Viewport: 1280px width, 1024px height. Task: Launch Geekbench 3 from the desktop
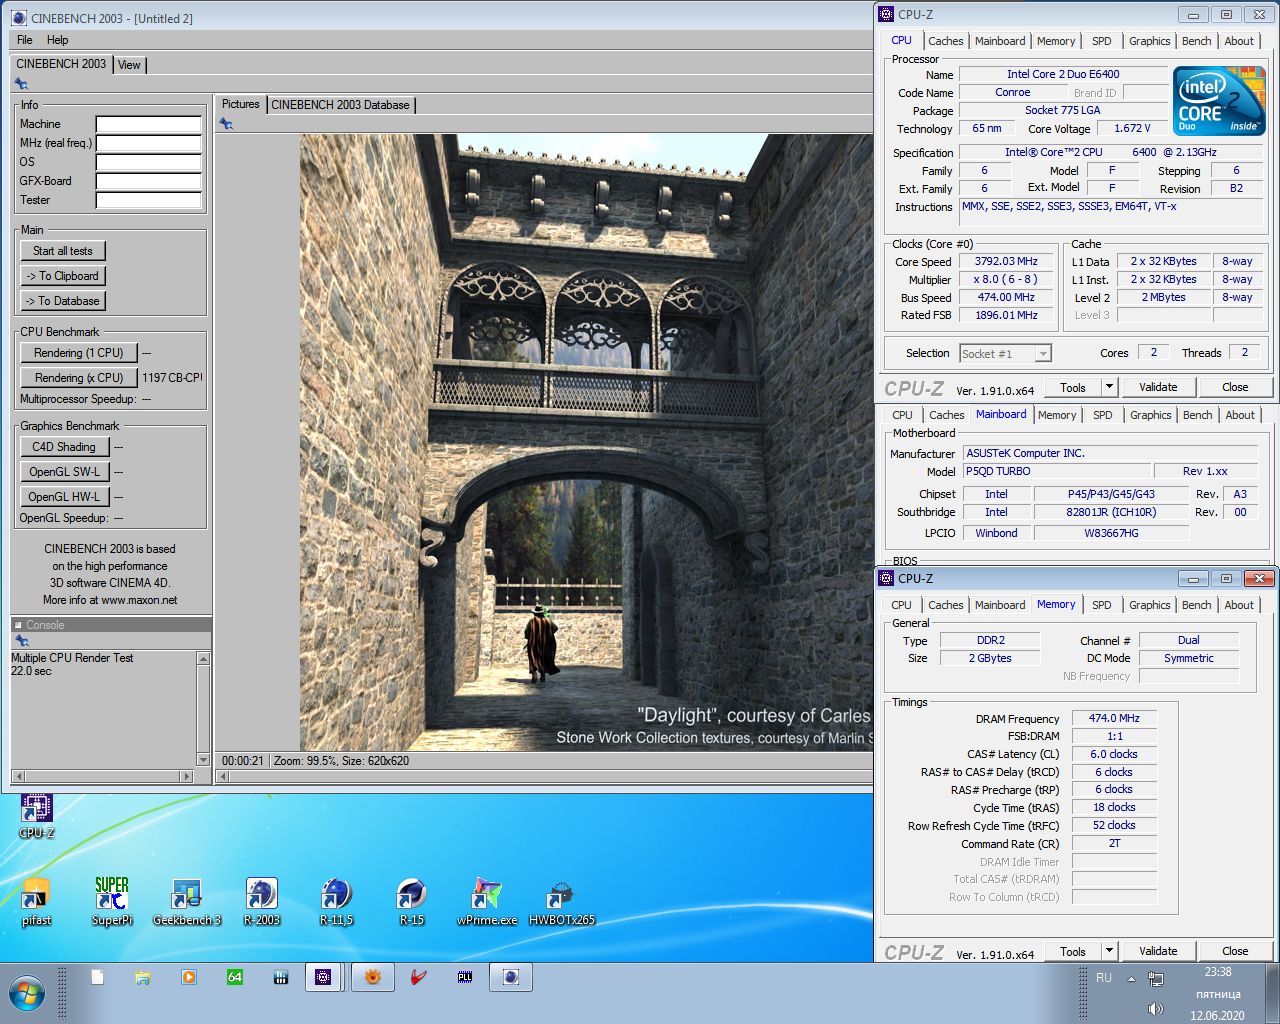pos(187,901)
